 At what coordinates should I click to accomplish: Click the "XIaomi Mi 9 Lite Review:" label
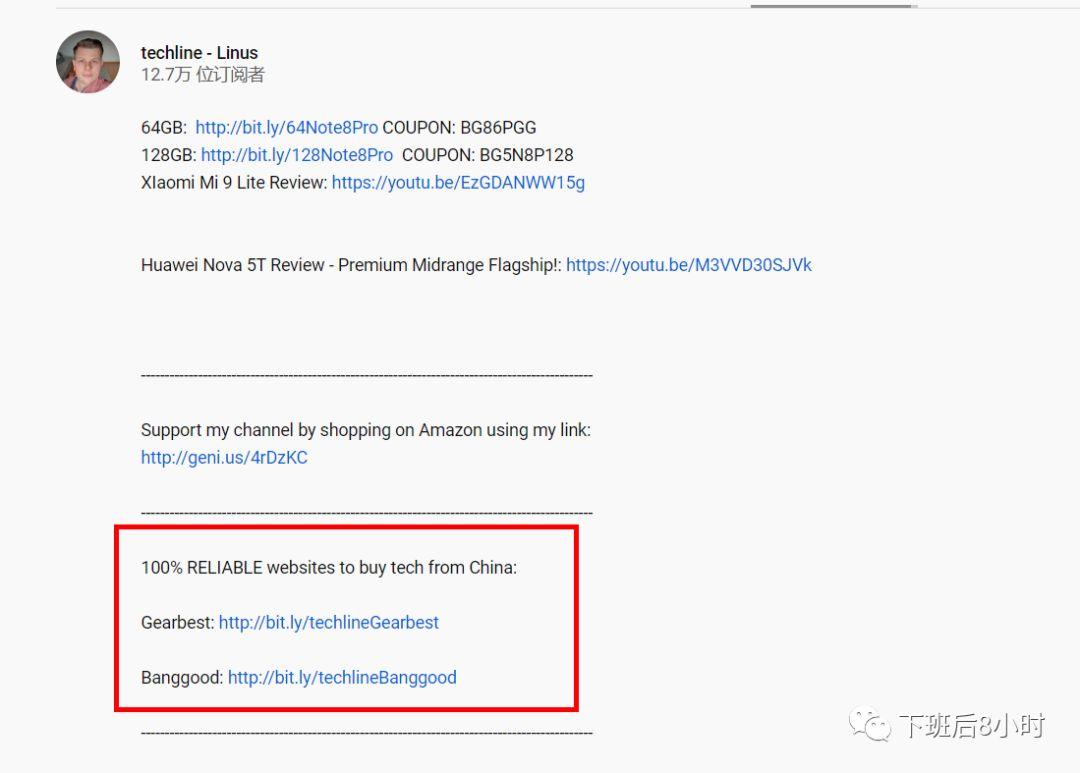234,183
